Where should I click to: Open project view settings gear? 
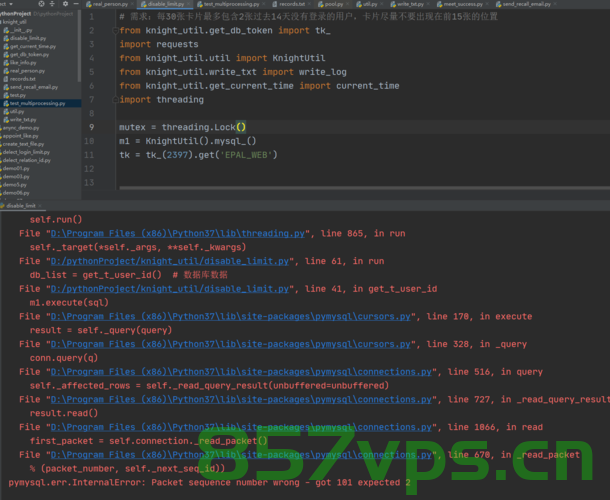click(x=65, y=4)
